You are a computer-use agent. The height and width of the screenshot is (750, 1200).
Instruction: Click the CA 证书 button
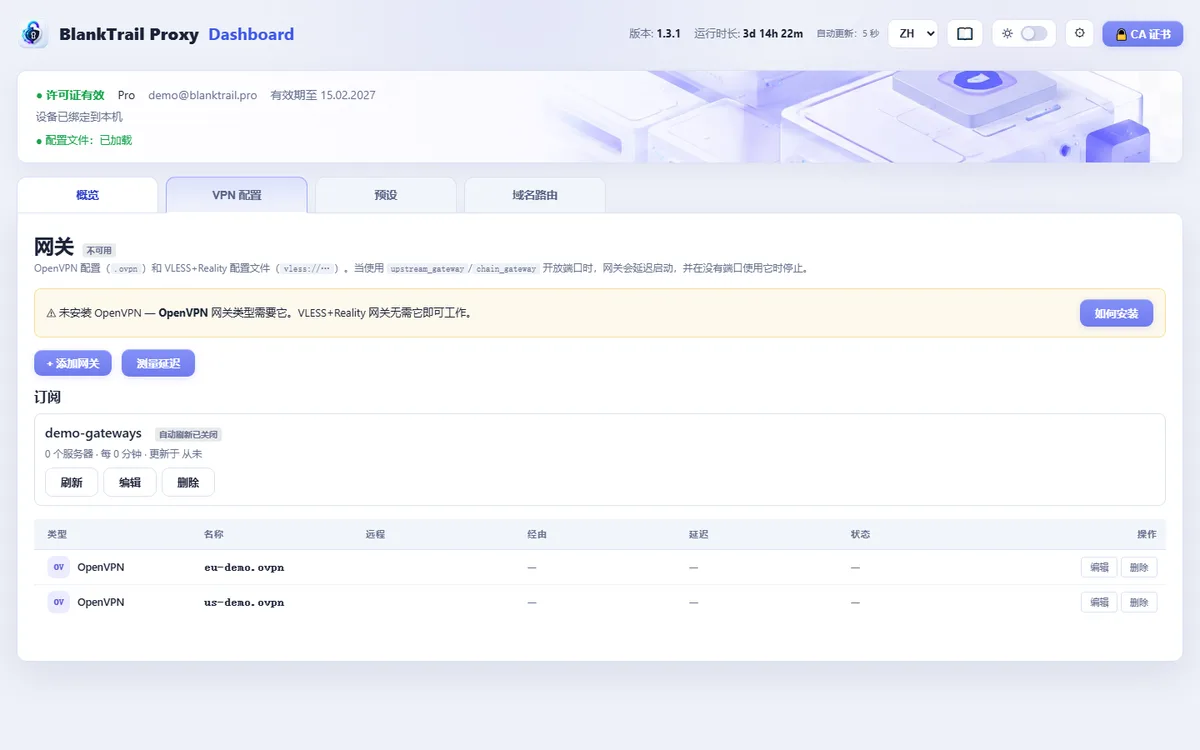(x=1143, y=34)
